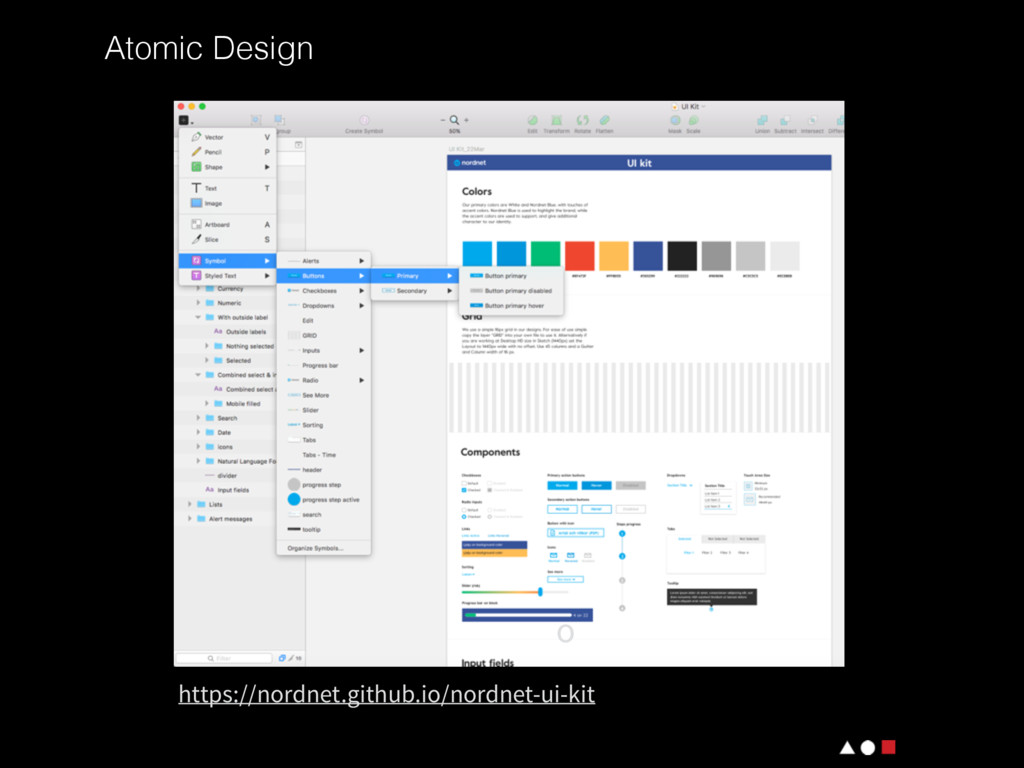Viewport: 1024px width, 768px height.
Task: Click the Union boolean icon
Action: (762, 120)
